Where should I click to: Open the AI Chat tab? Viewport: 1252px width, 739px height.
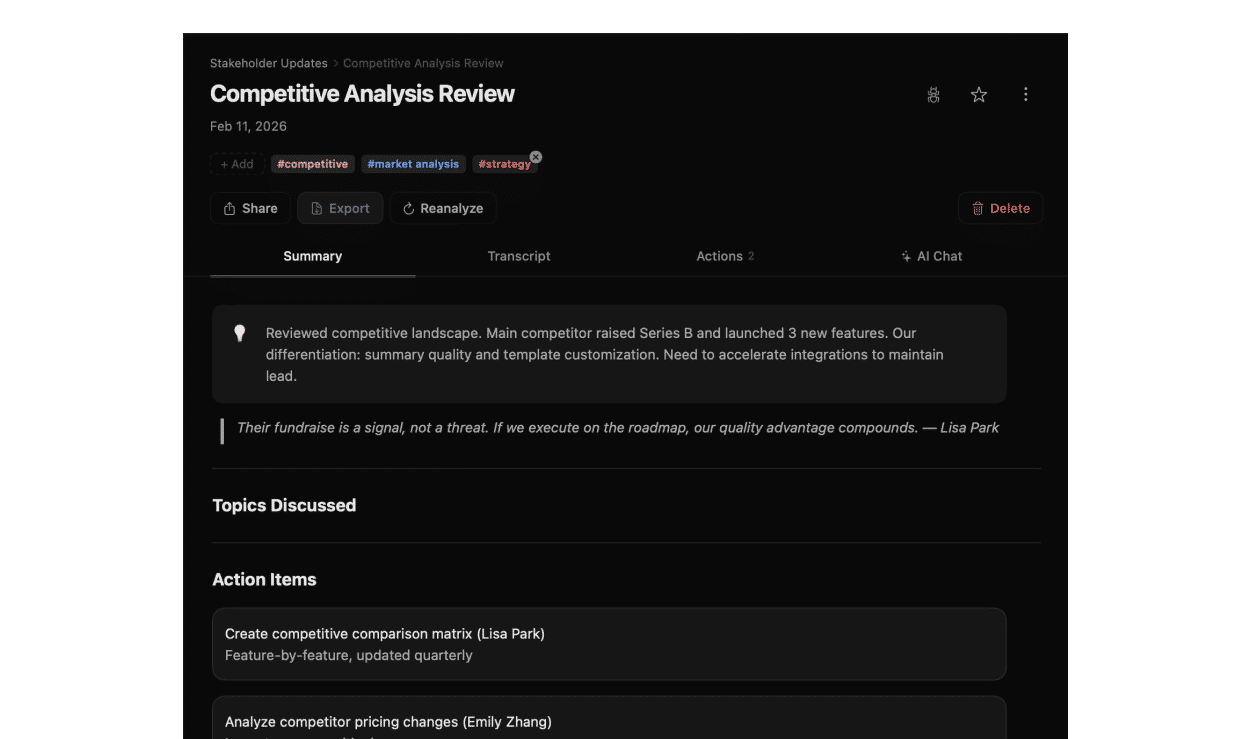click(931, 256)
